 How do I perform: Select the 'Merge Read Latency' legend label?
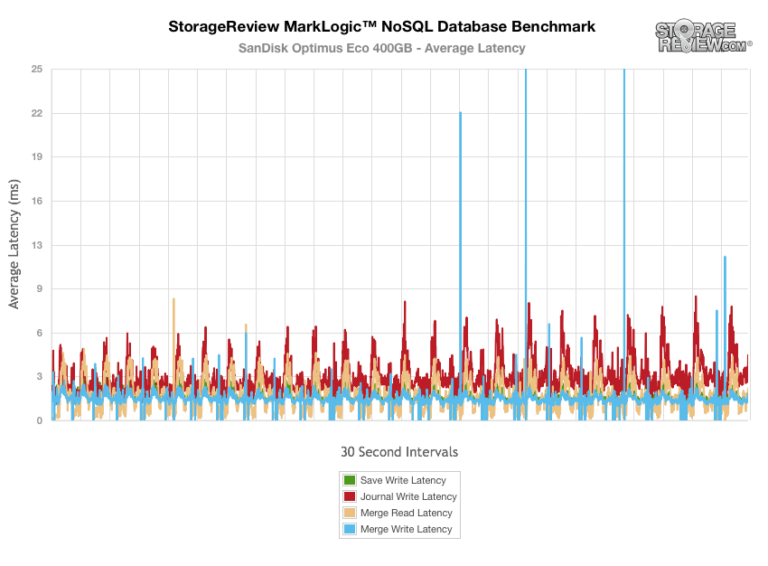pos(406,513)
